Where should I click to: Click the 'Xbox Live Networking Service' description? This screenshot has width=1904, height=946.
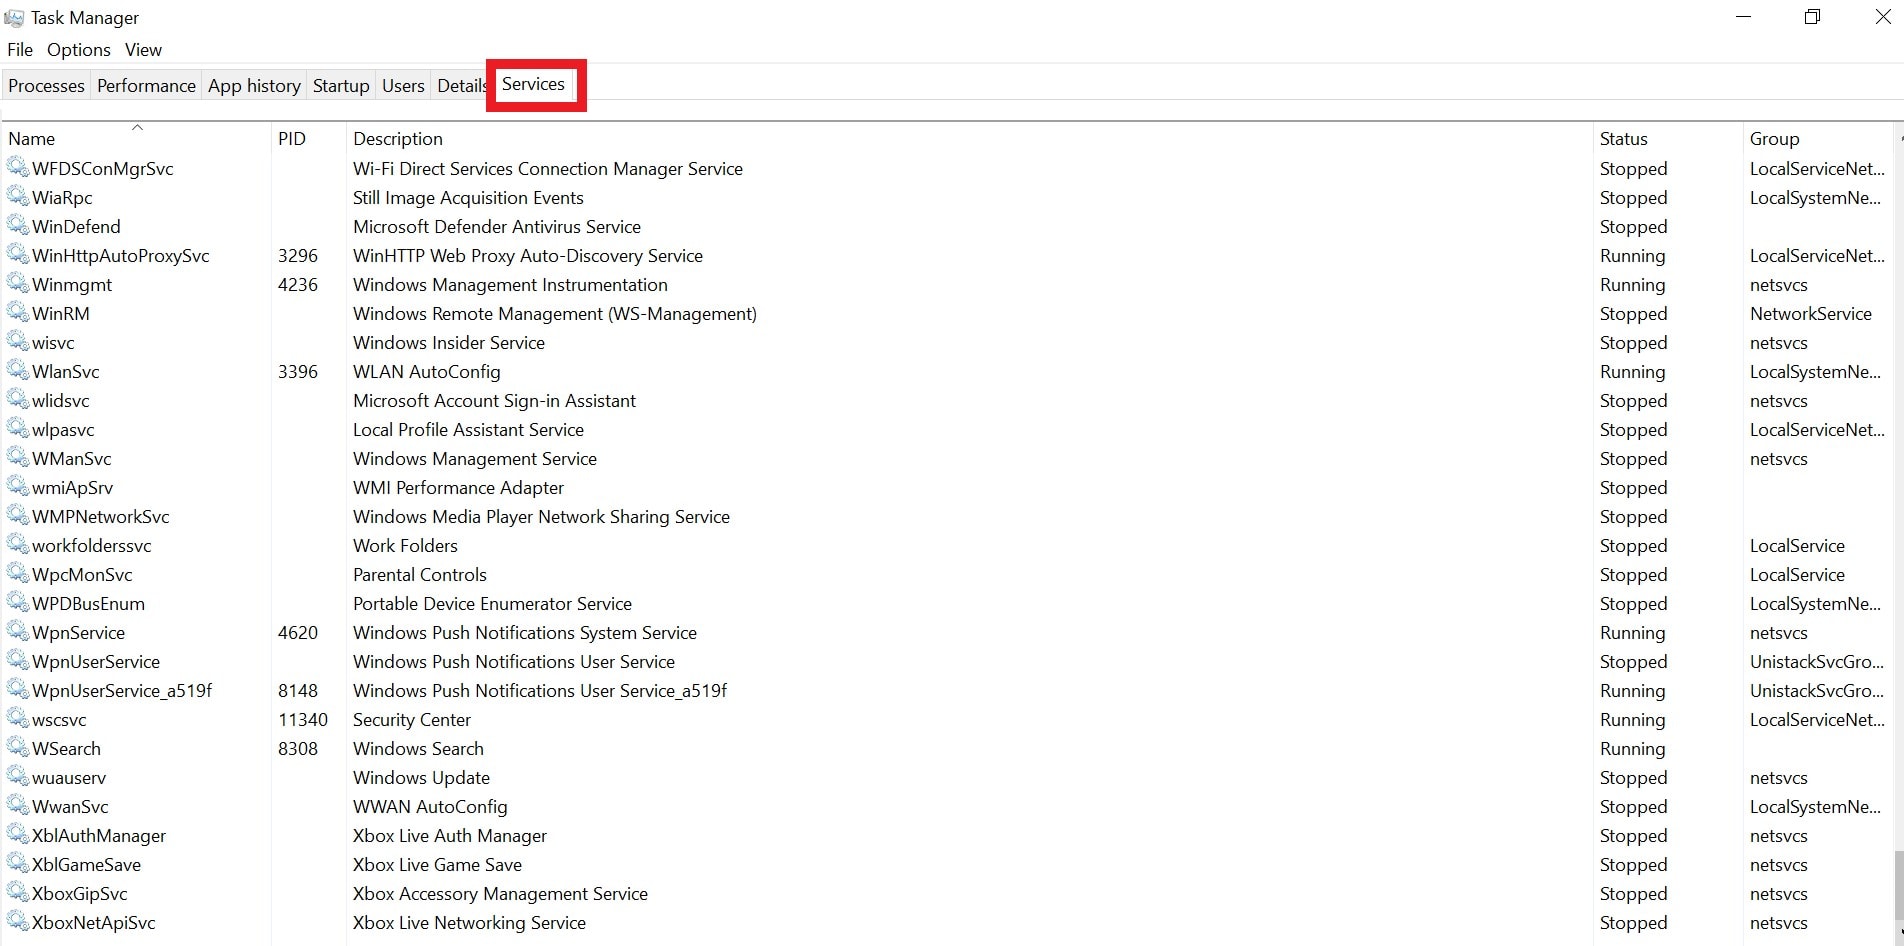coord(469,923)
